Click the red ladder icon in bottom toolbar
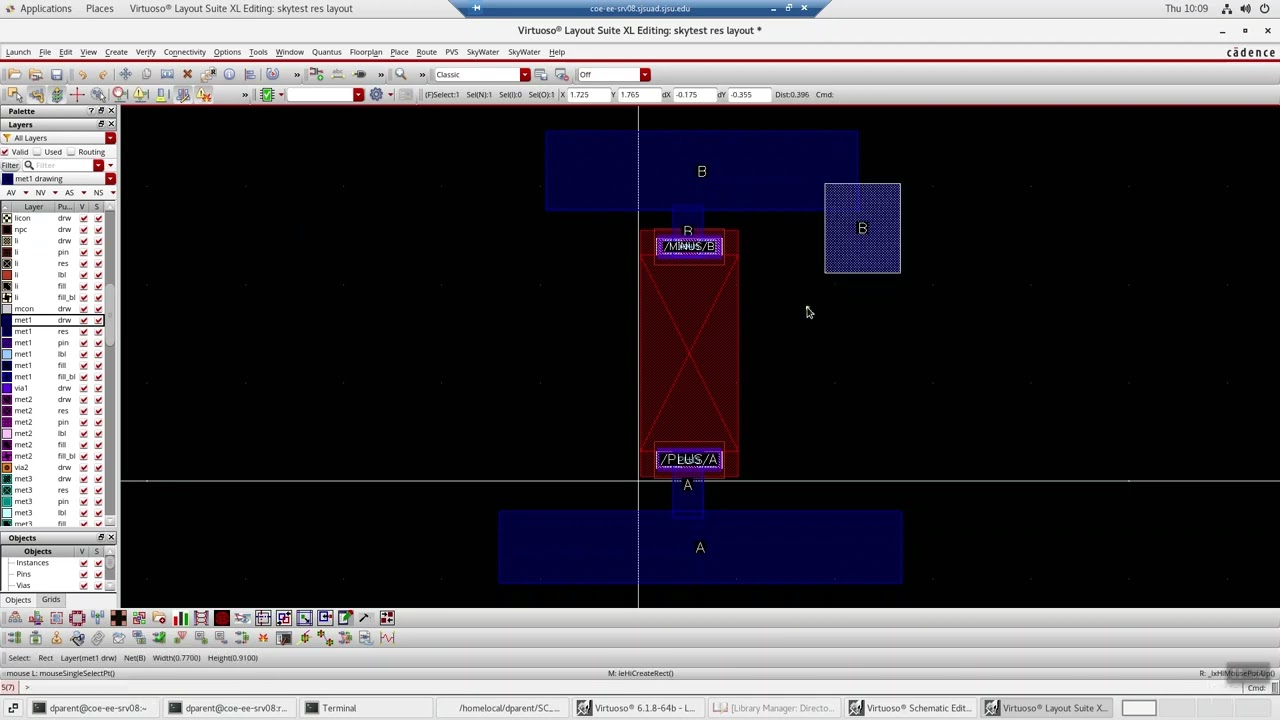 click(x=201, y=618)
